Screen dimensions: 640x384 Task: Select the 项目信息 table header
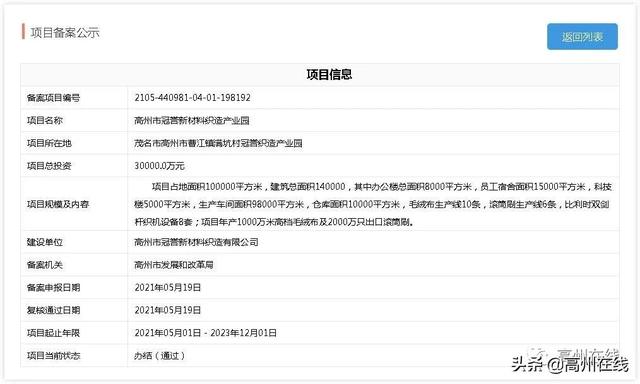point(329,74)
